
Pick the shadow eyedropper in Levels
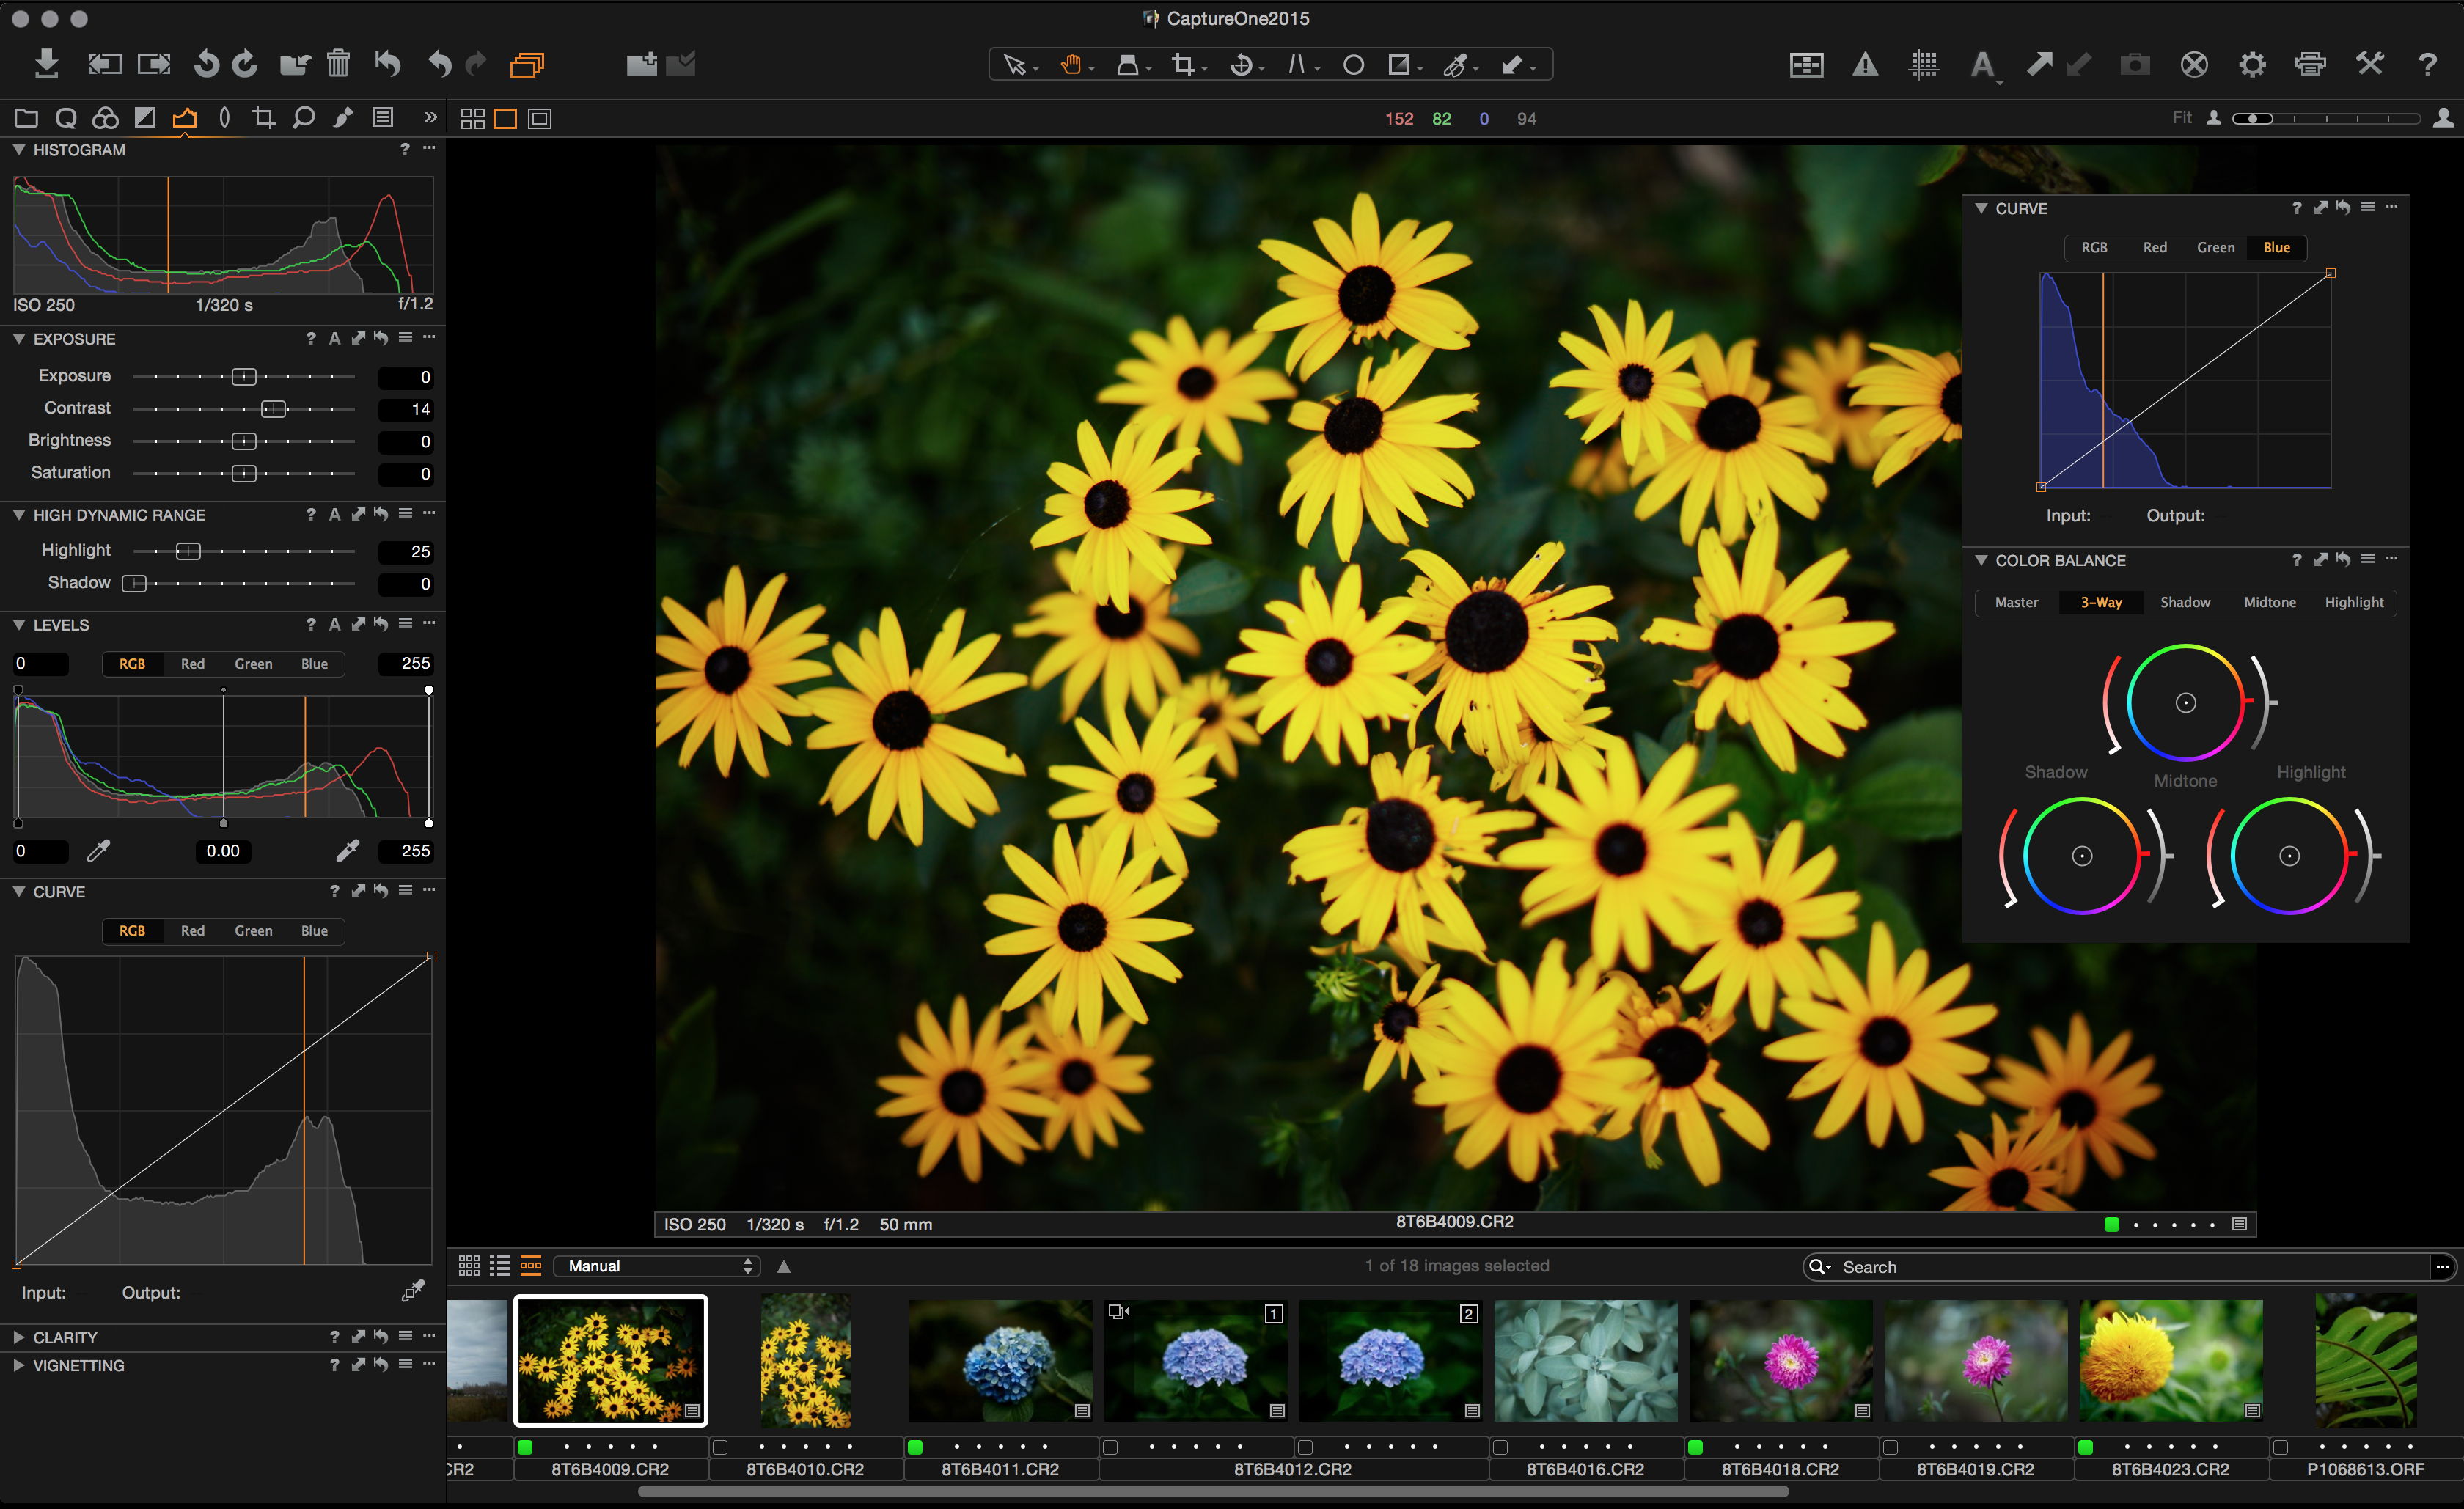tap(98, 851)
